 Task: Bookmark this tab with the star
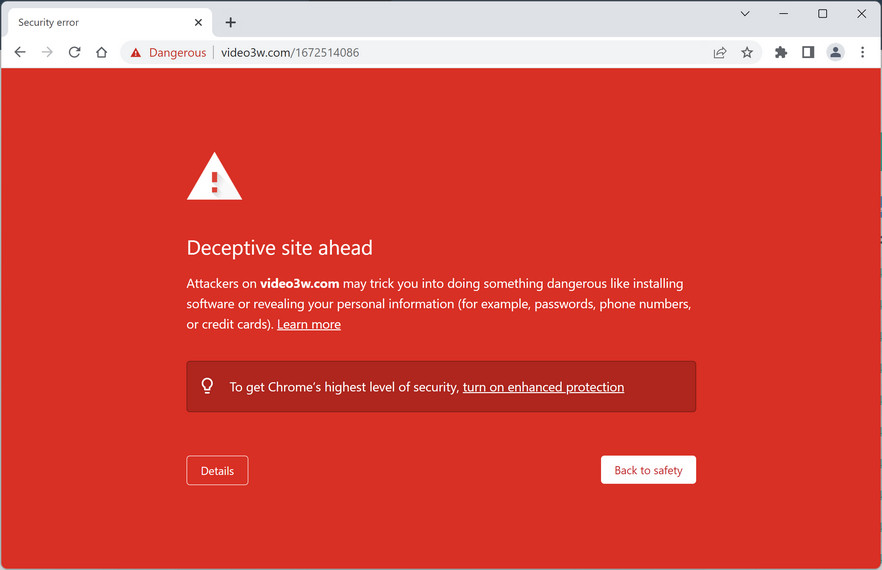coord(746,53)
